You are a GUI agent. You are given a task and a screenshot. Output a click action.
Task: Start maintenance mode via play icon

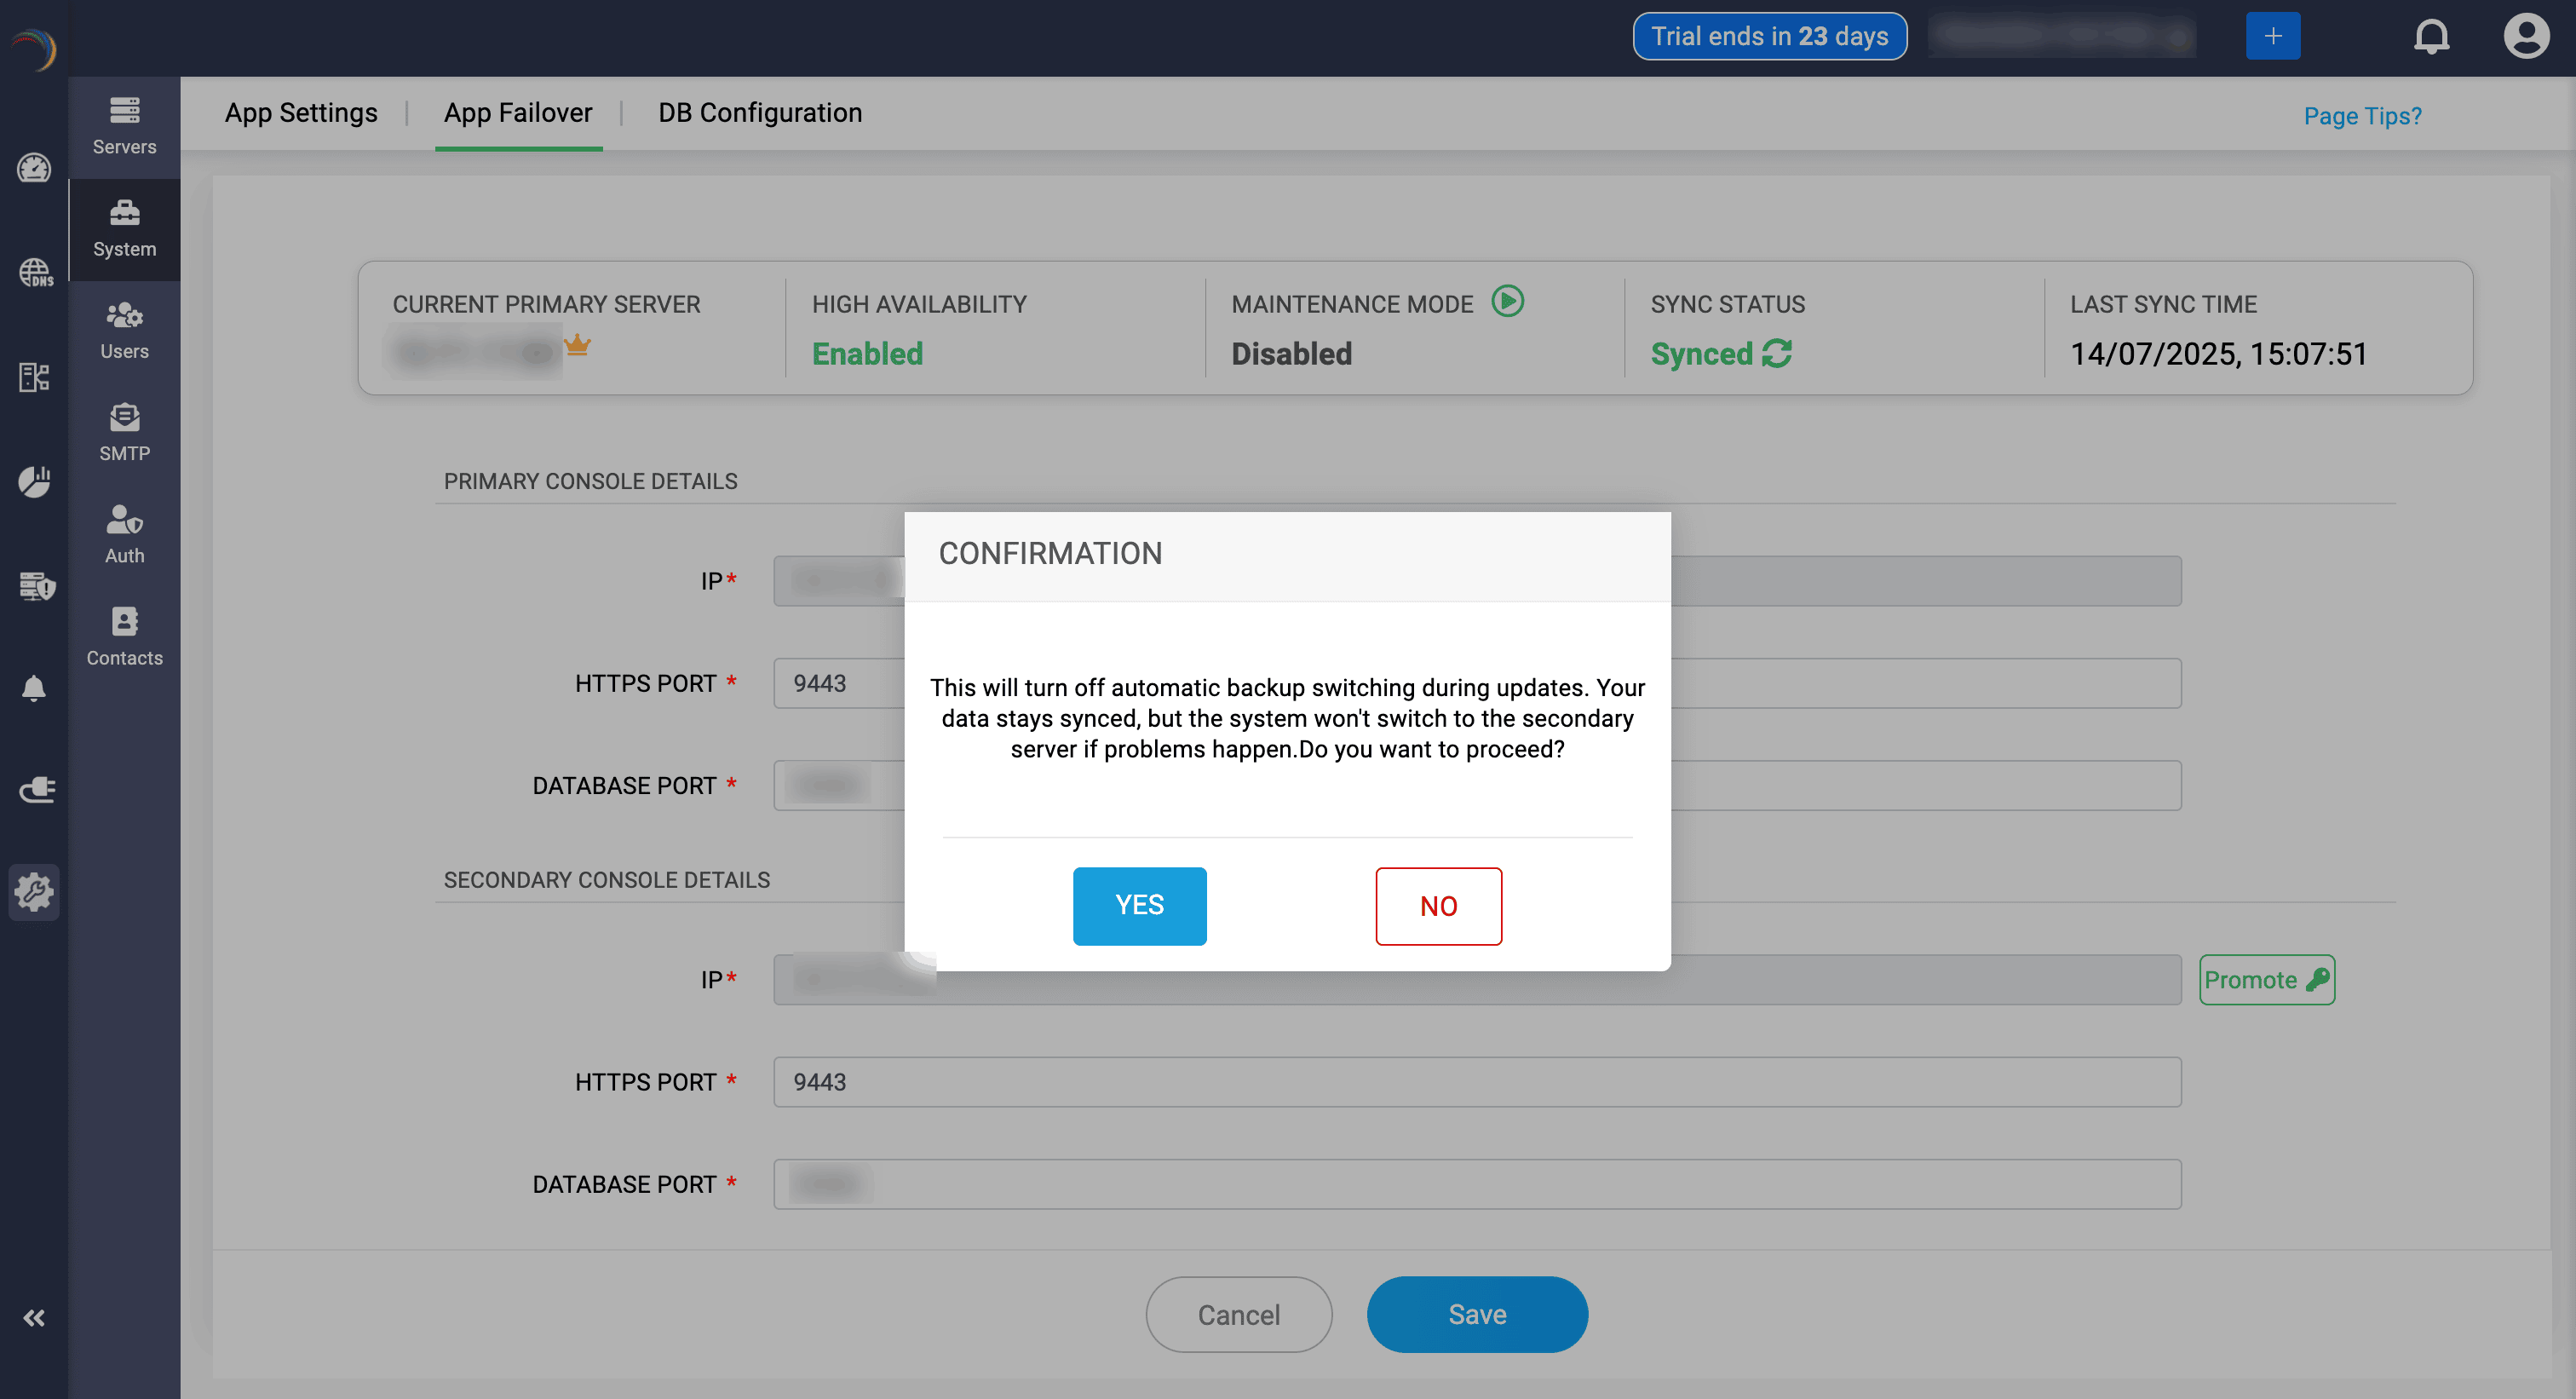pyautogui.click(x=1507, y=301)
